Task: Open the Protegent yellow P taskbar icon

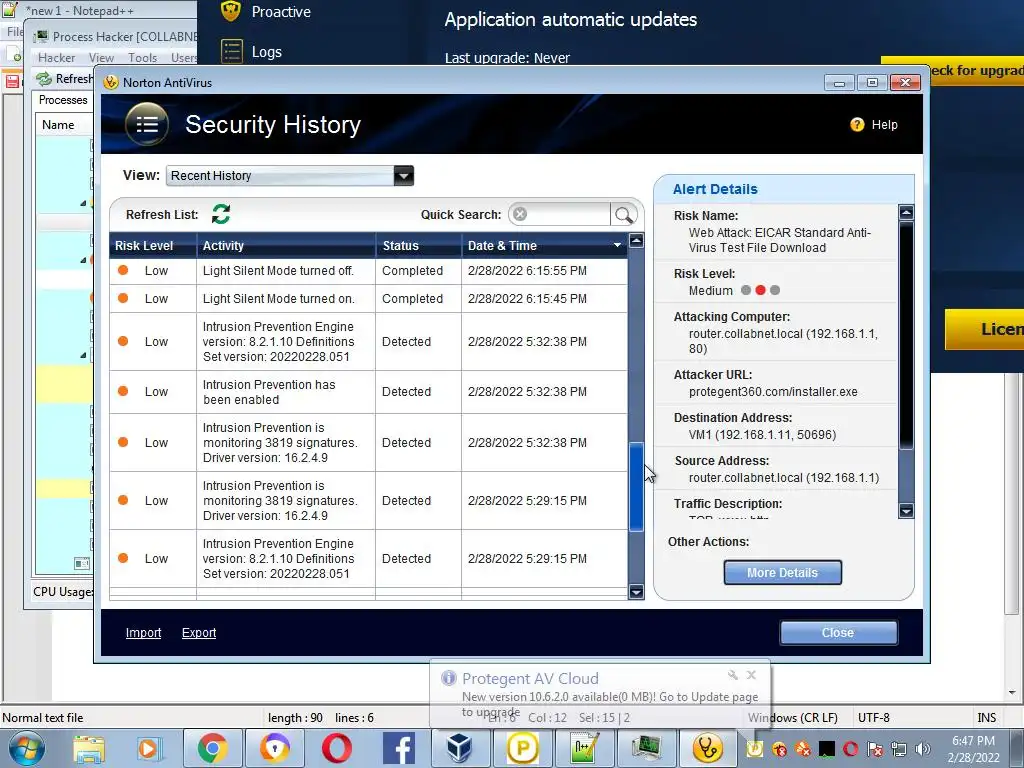Action: [x=522, y=748]
